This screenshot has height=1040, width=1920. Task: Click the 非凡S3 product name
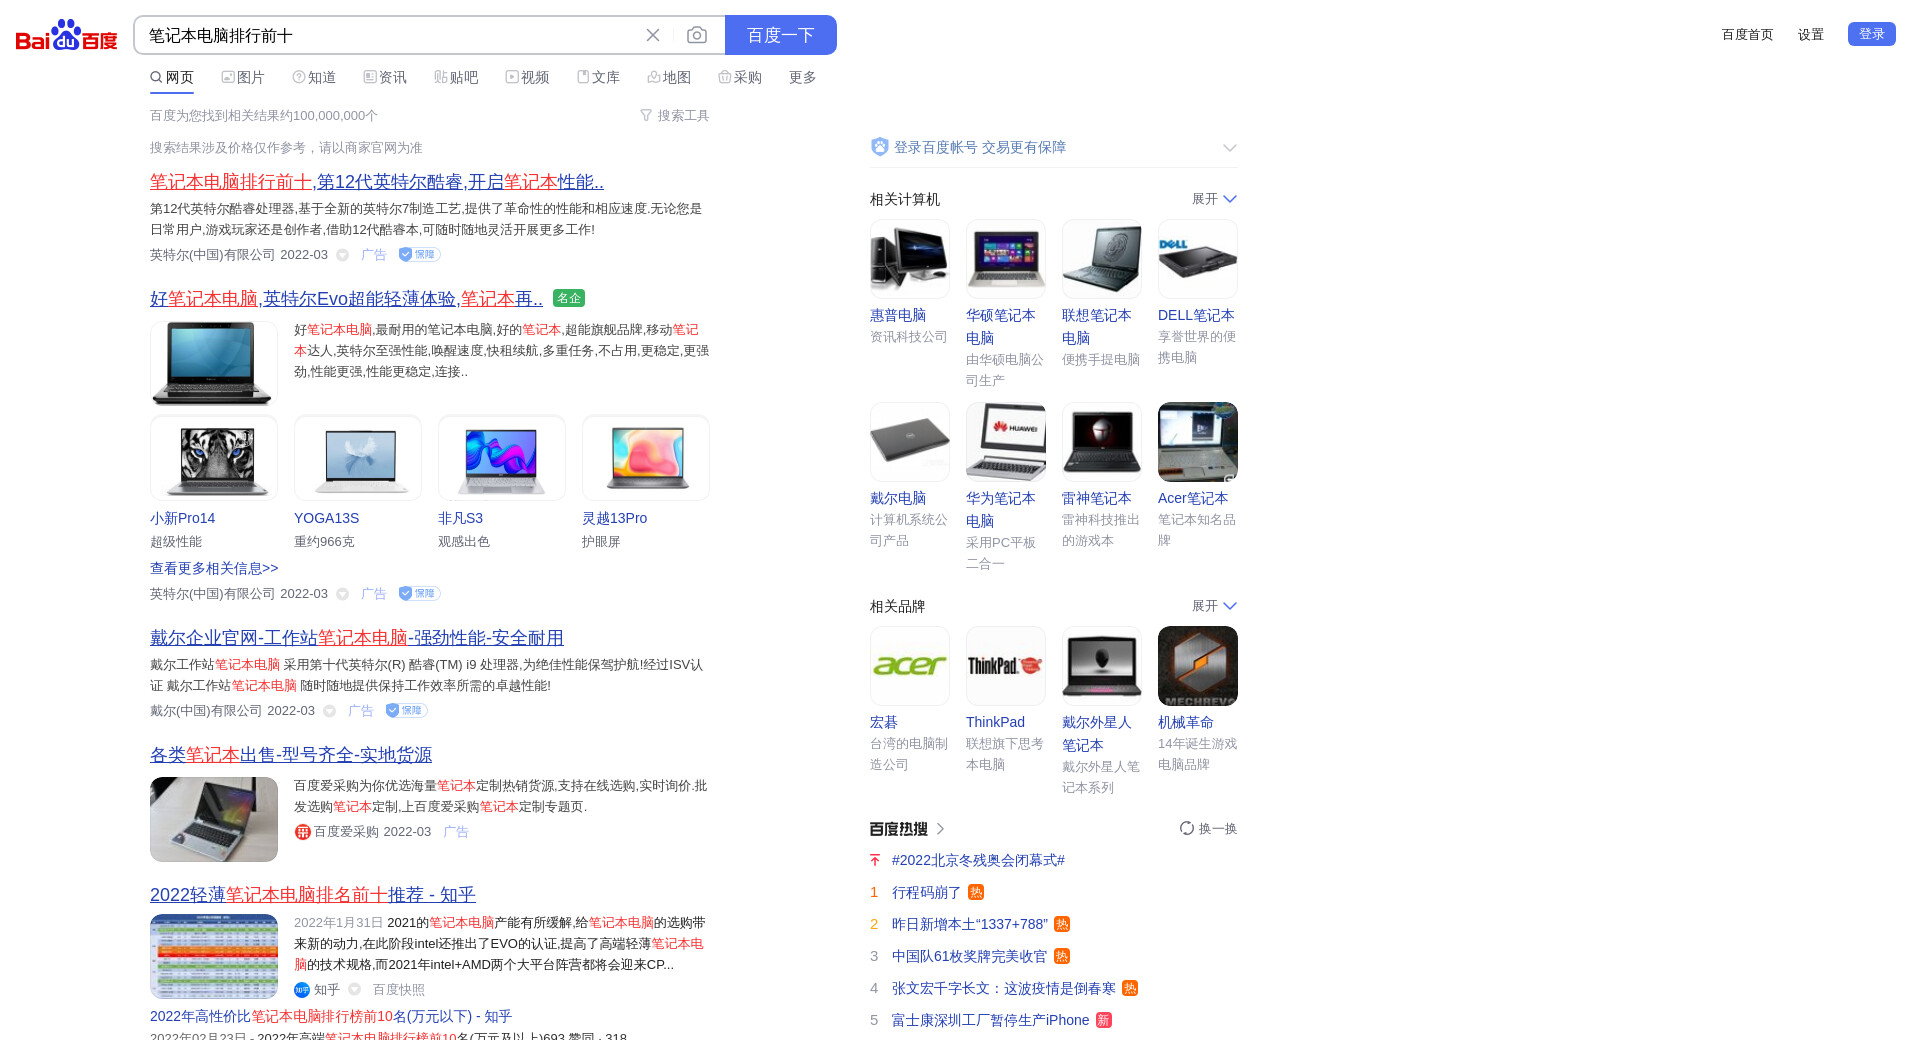(460, 518)
